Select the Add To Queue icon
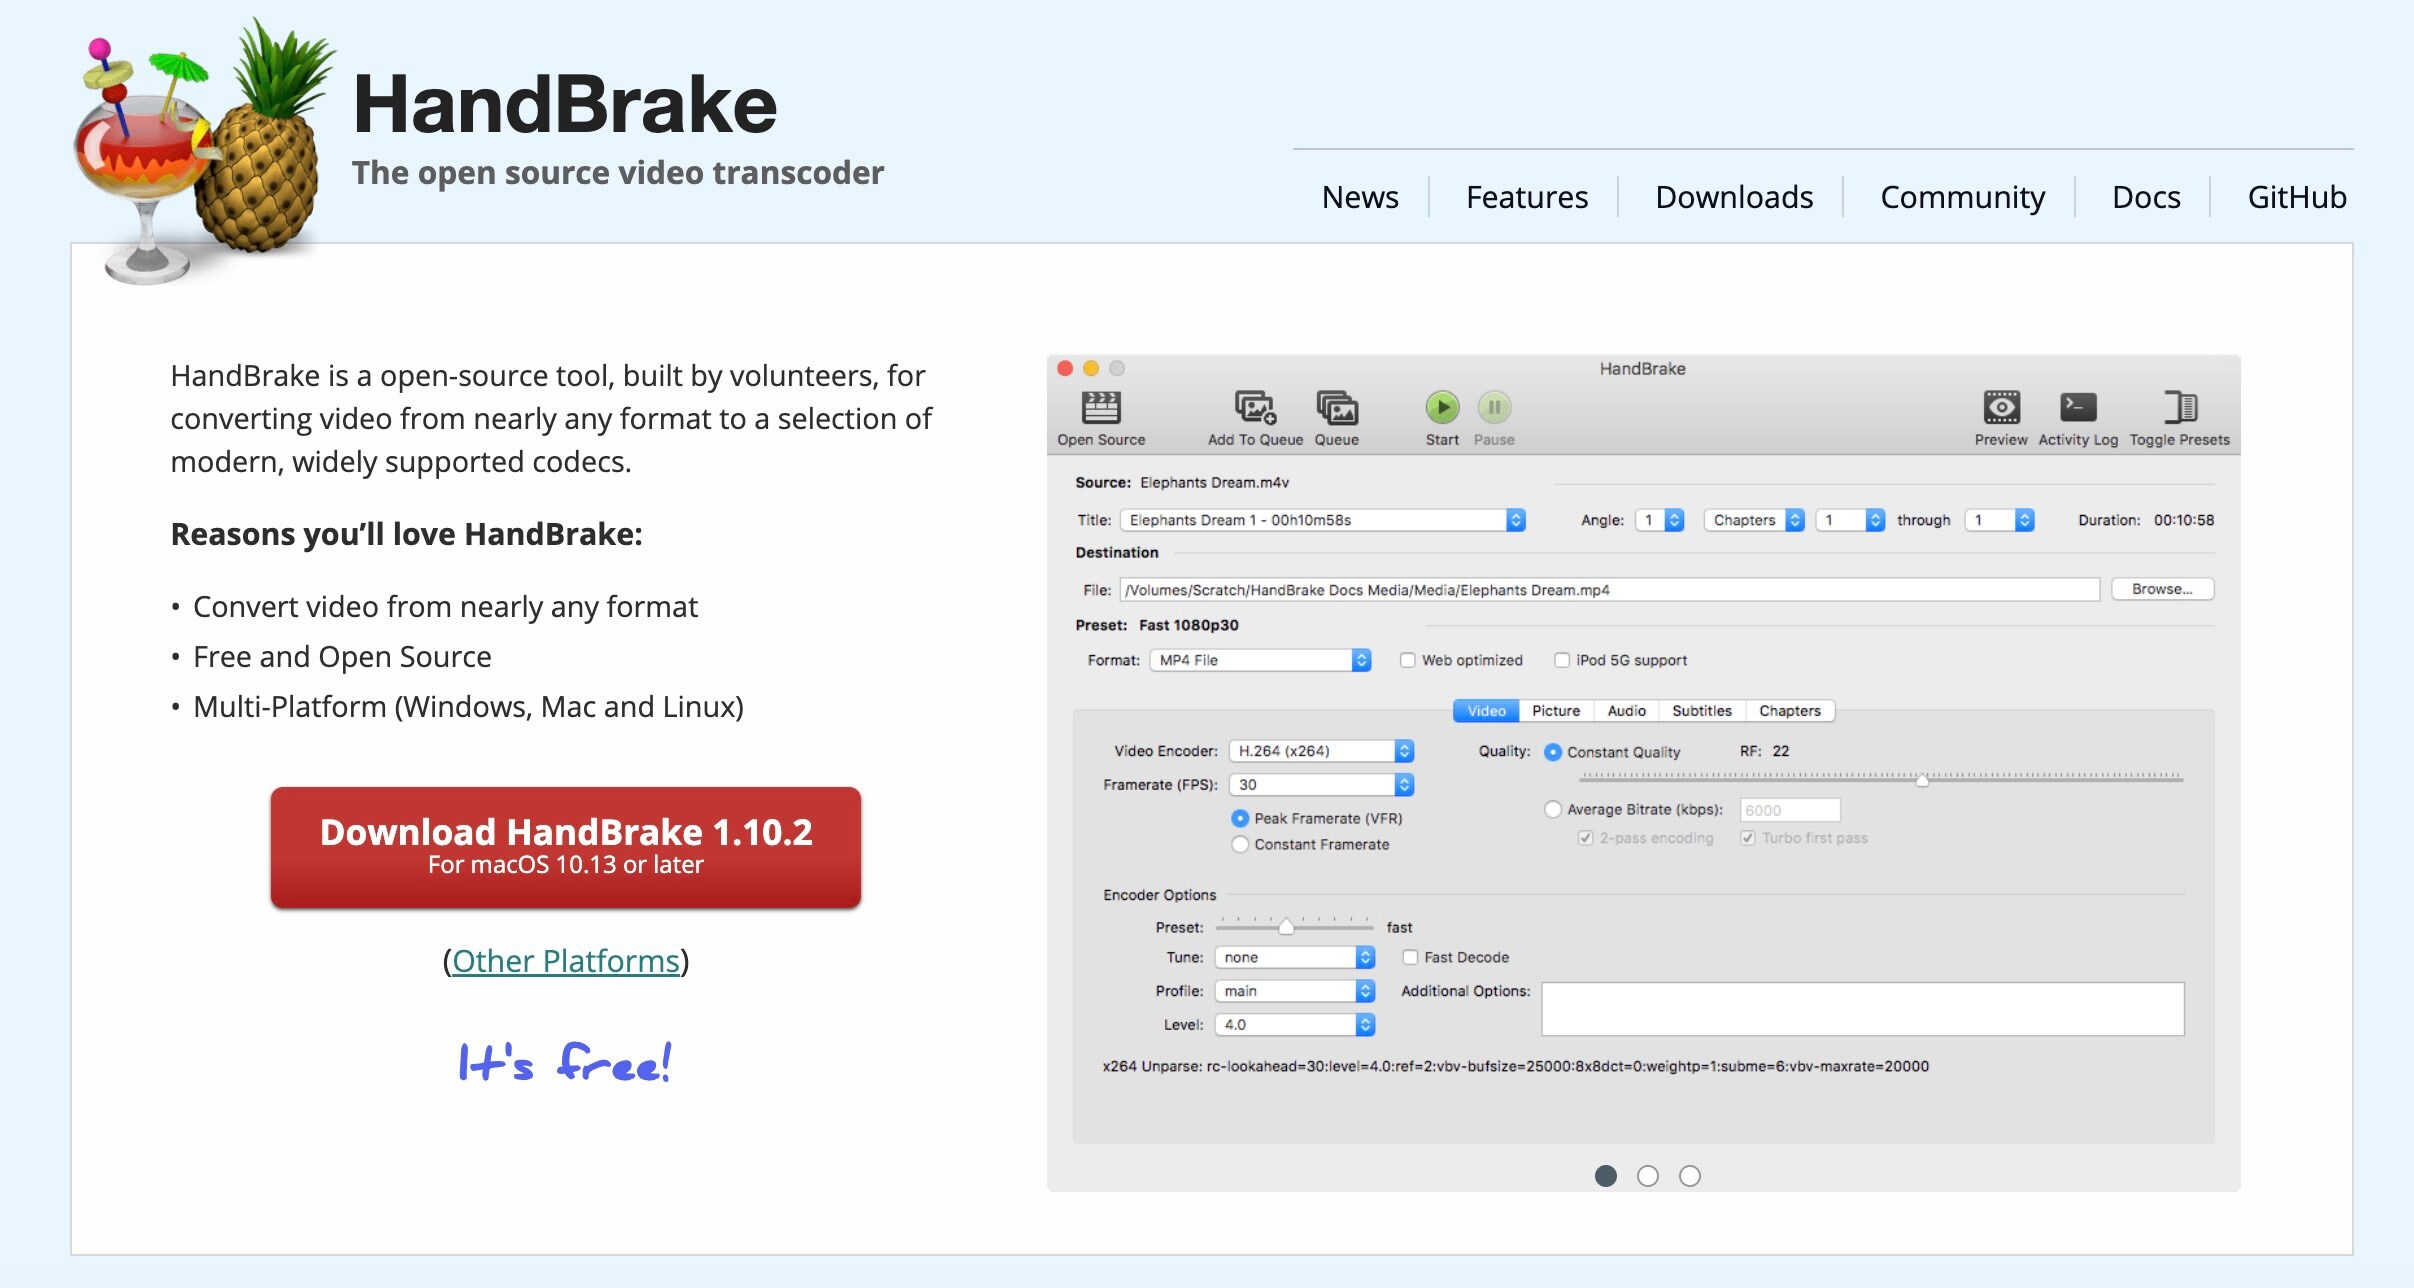The height and width of the screenshot is (1288, 2414). tap(1255, 408)
